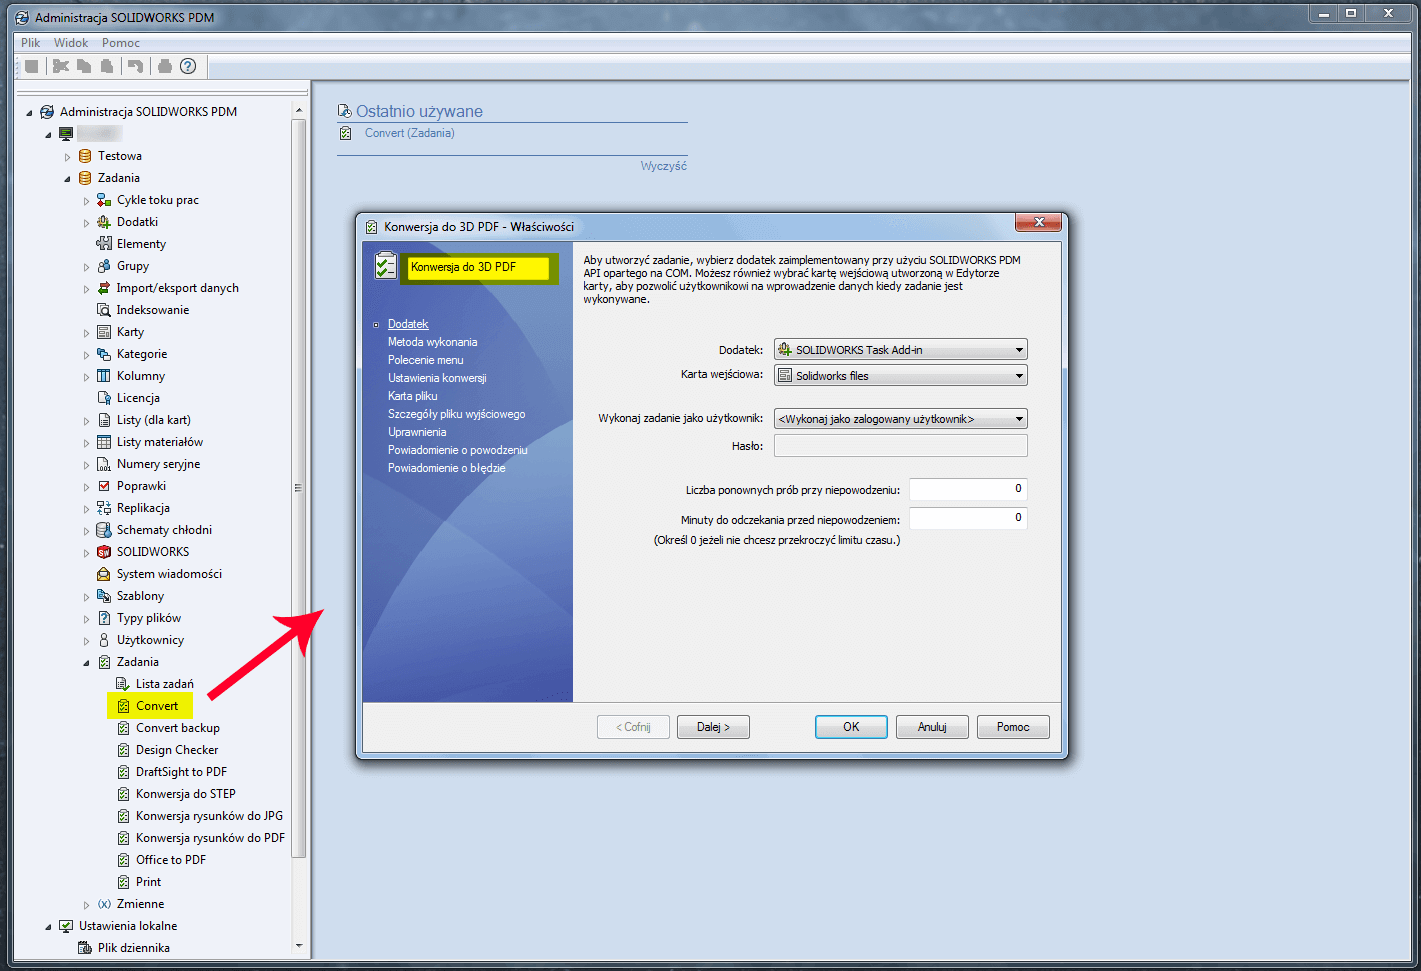Click the Print icon in the toolbar
The image size is (1421, 971).
tap(165, 66)
